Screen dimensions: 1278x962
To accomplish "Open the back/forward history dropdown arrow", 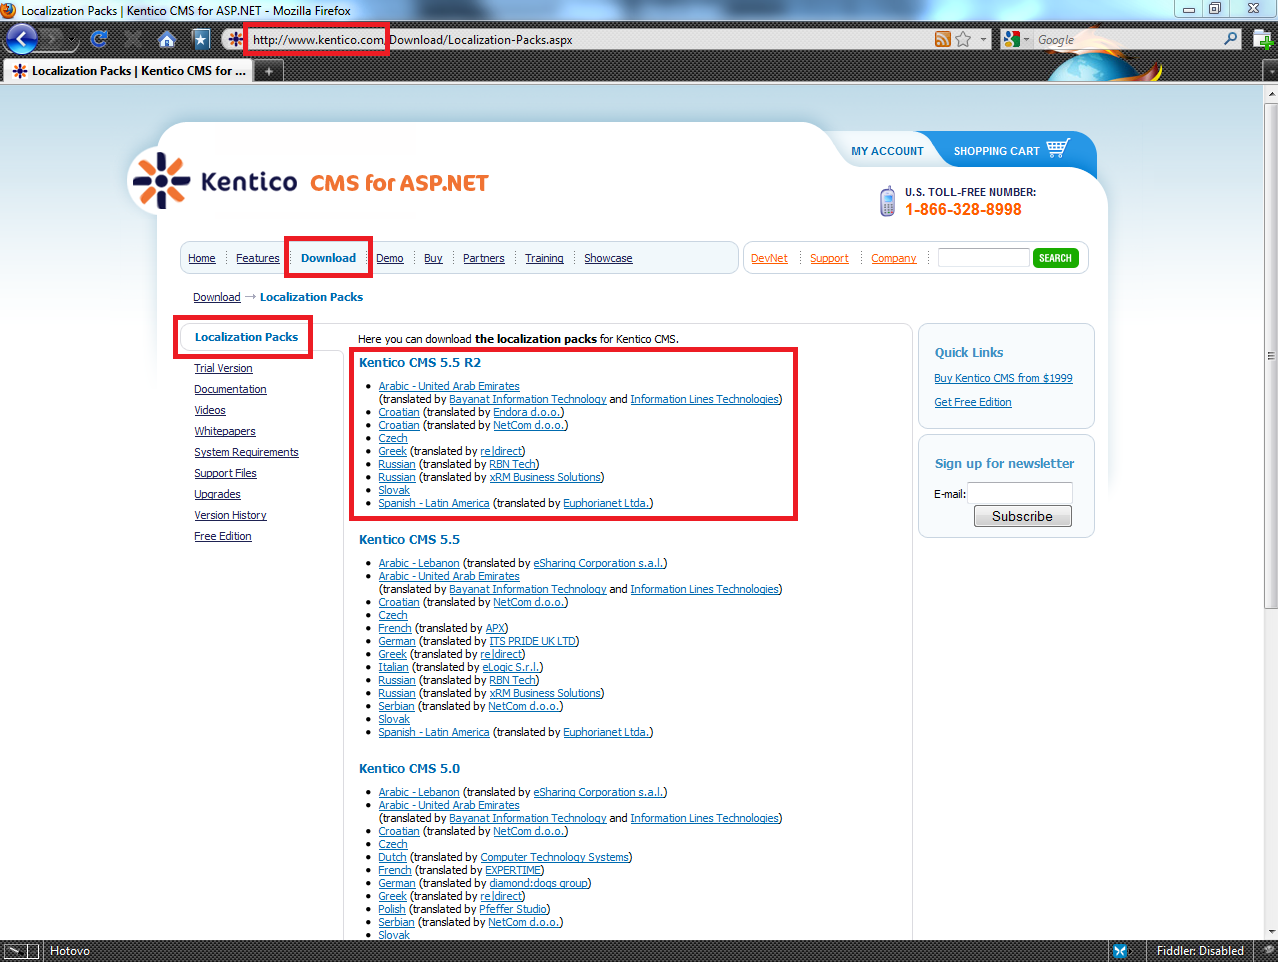I will tap(73, 40).
